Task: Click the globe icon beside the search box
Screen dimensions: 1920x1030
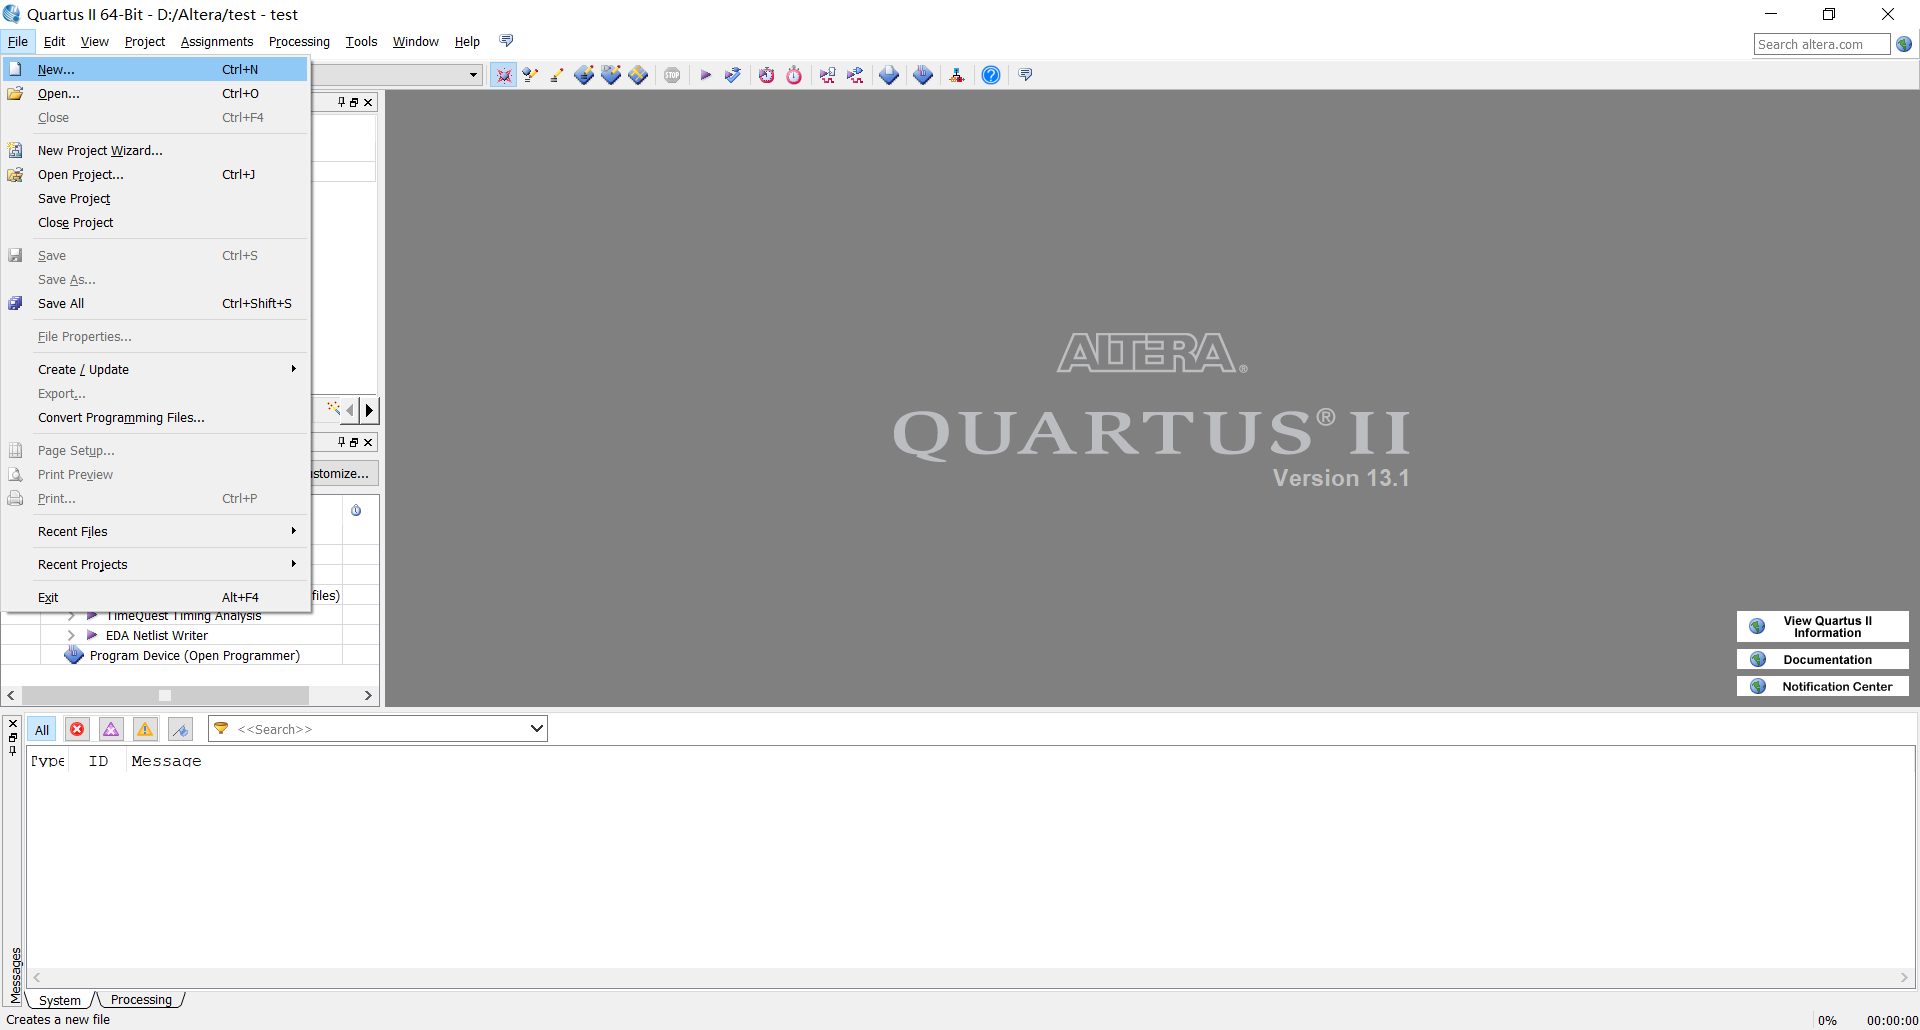Action: [1904, 44]
